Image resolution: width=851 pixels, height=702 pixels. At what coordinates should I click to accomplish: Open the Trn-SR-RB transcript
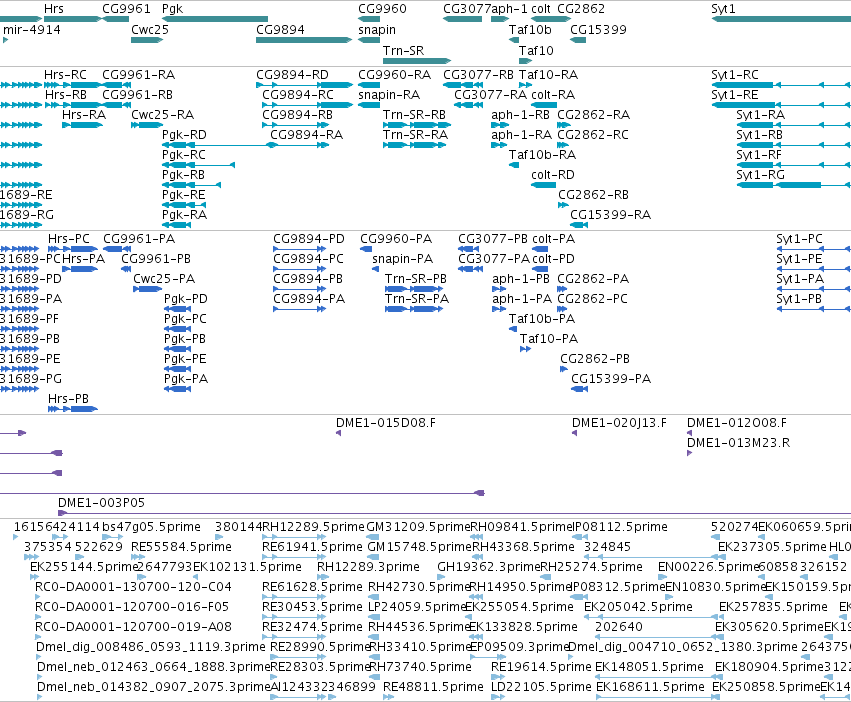coord(417,125)
